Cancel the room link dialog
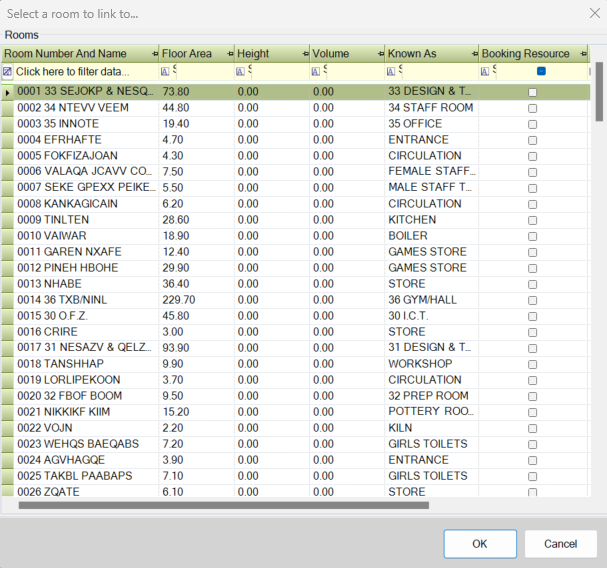607x568 pixels. [560, 544]
